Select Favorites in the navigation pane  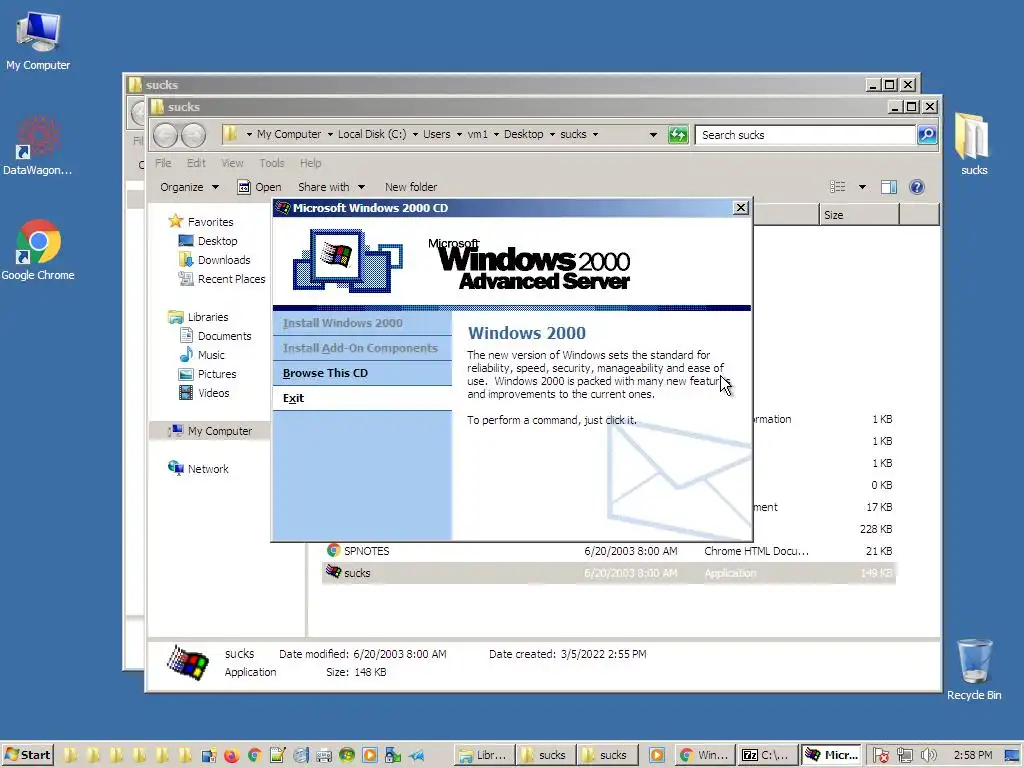click(x=201, y=222)
